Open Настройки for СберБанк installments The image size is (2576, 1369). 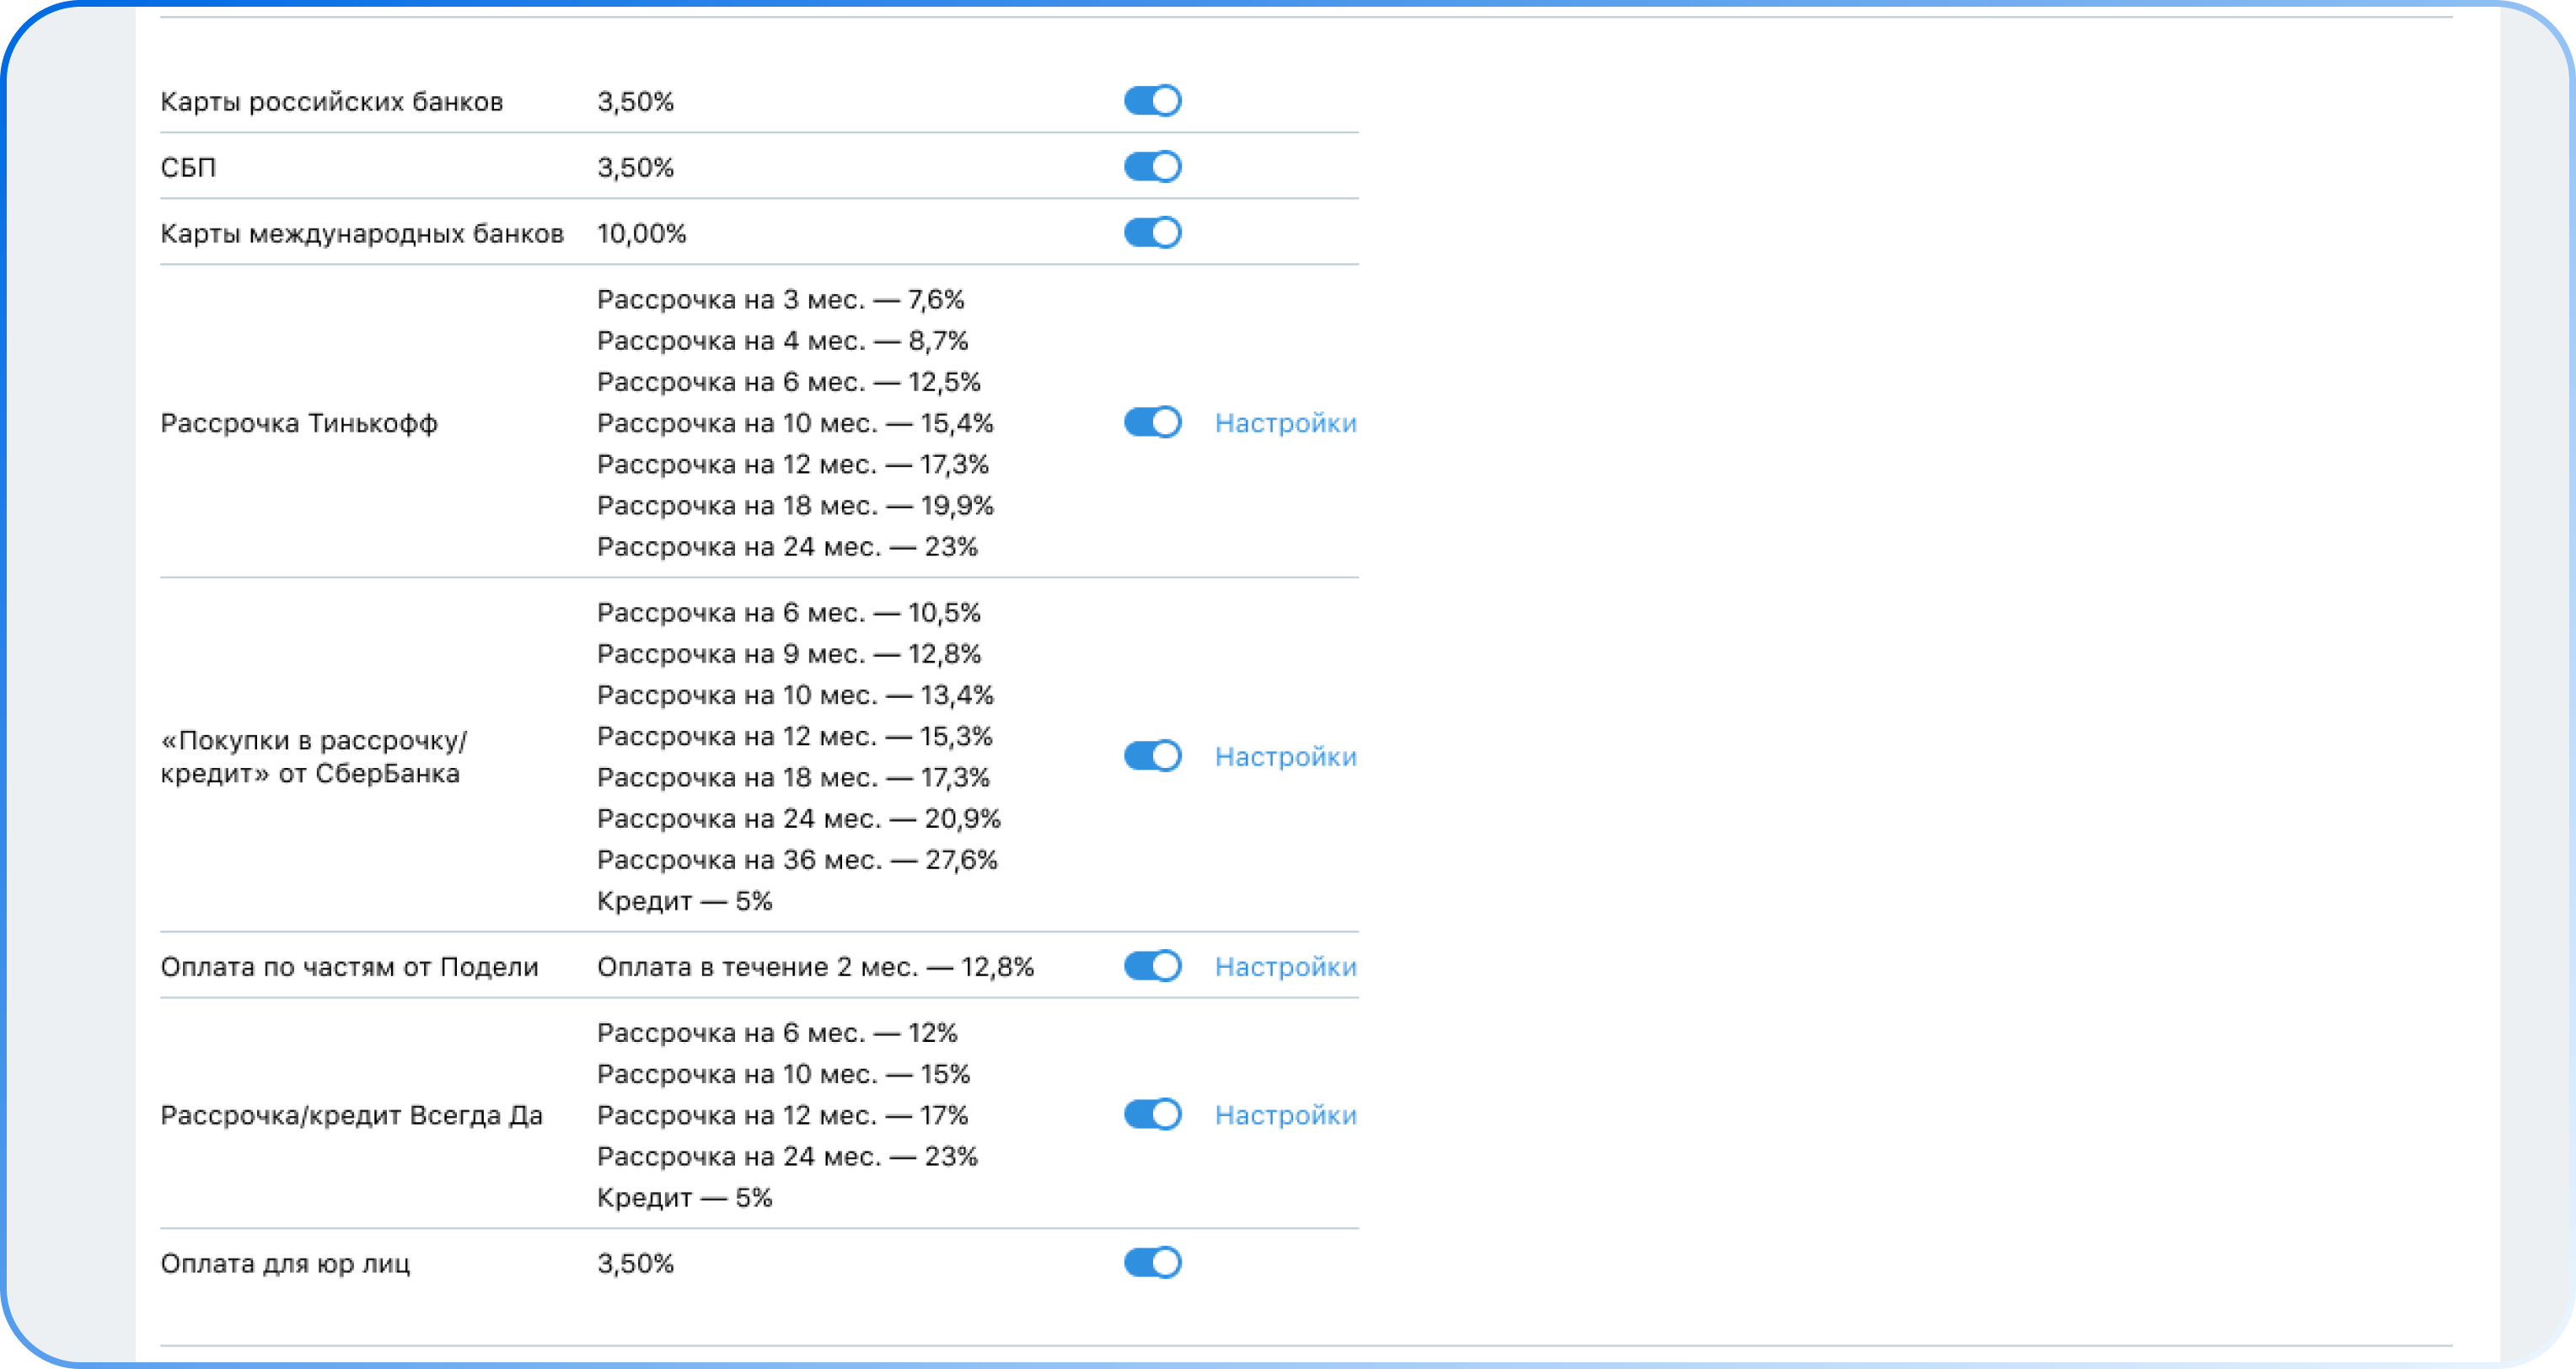[1285, 757]
